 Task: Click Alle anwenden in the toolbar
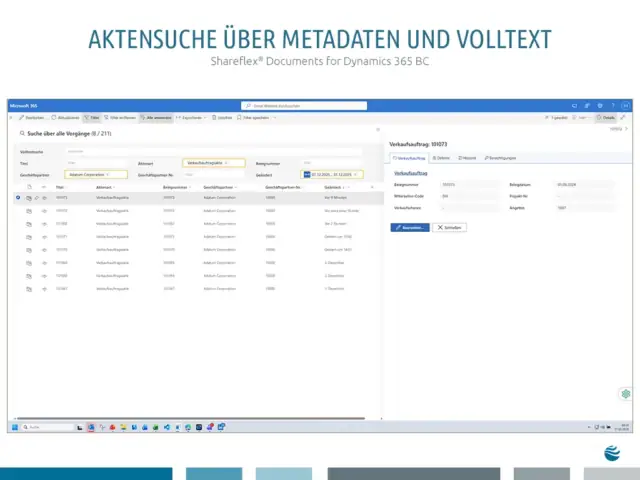coord(156,118)
